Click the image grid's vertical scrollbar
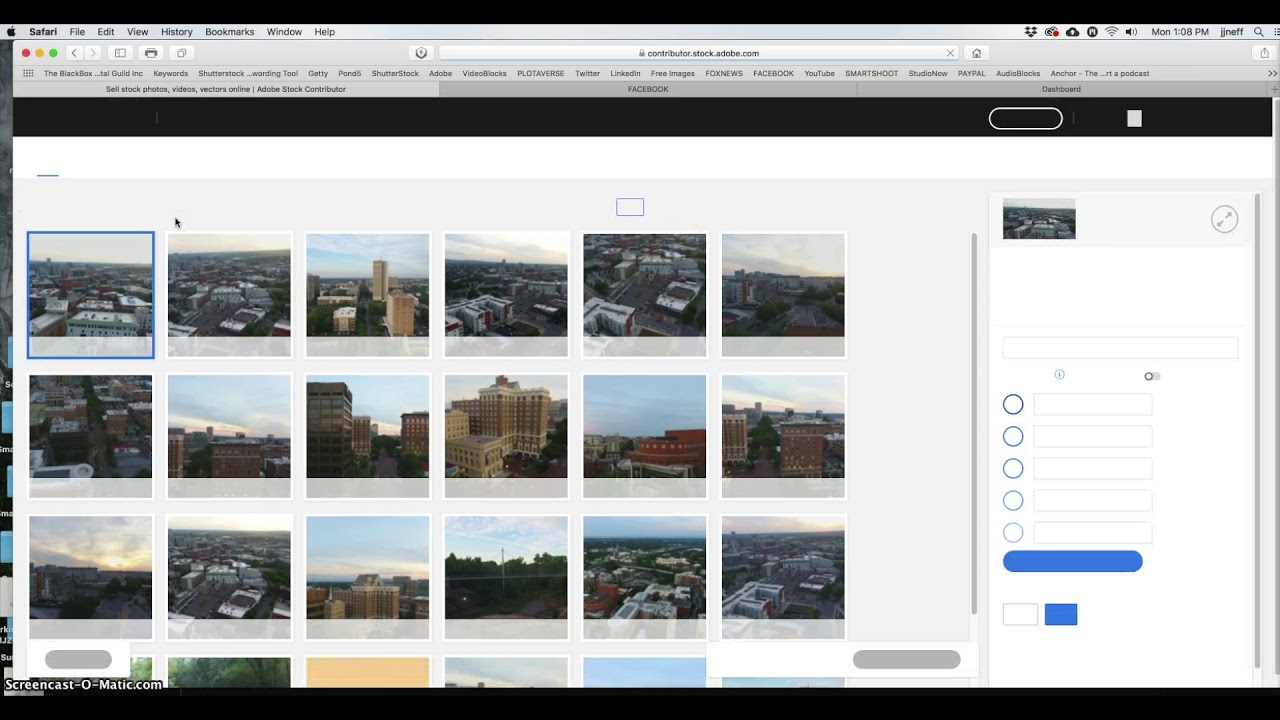The width and height of the screenshot is (1280, 720). 974,423
